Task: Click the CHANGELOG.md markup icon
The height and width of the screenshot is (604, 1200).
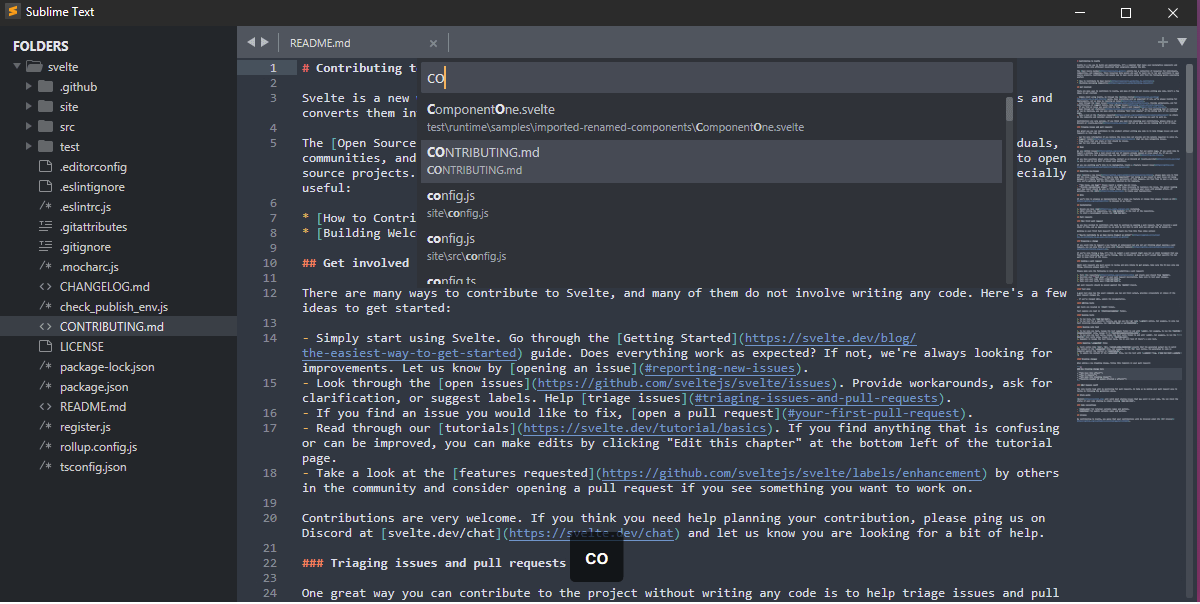Action: point(45,287)
